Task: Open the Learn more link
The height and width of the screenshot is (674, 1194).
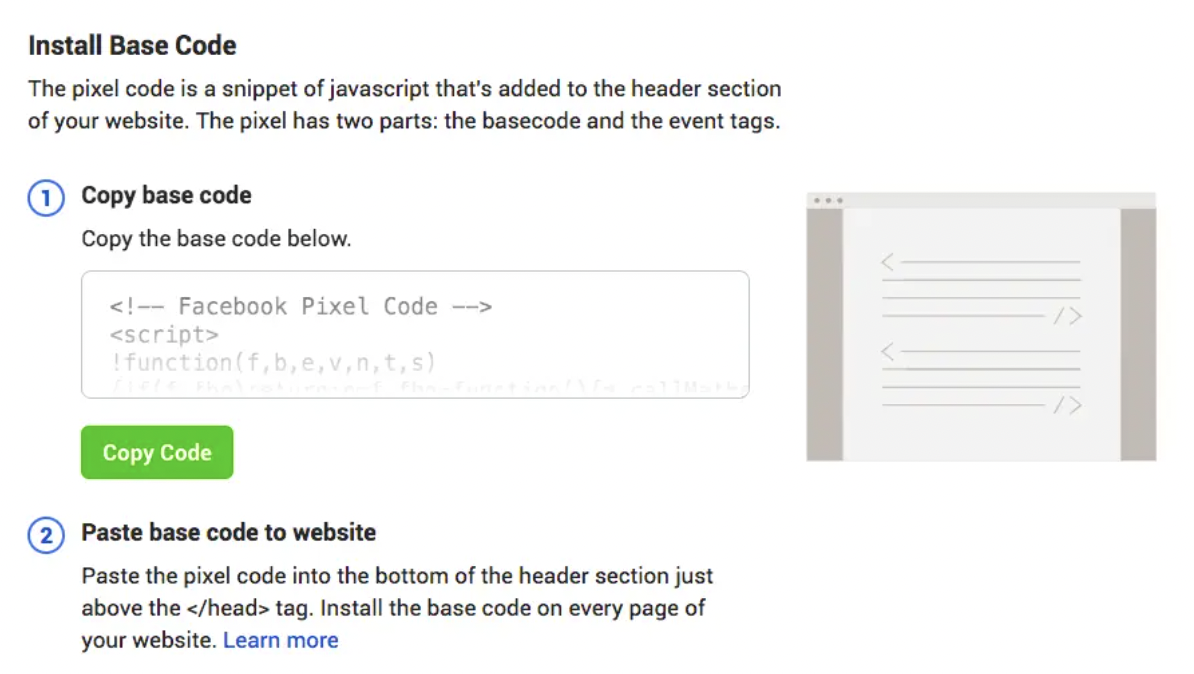Action: coord(280,640)
